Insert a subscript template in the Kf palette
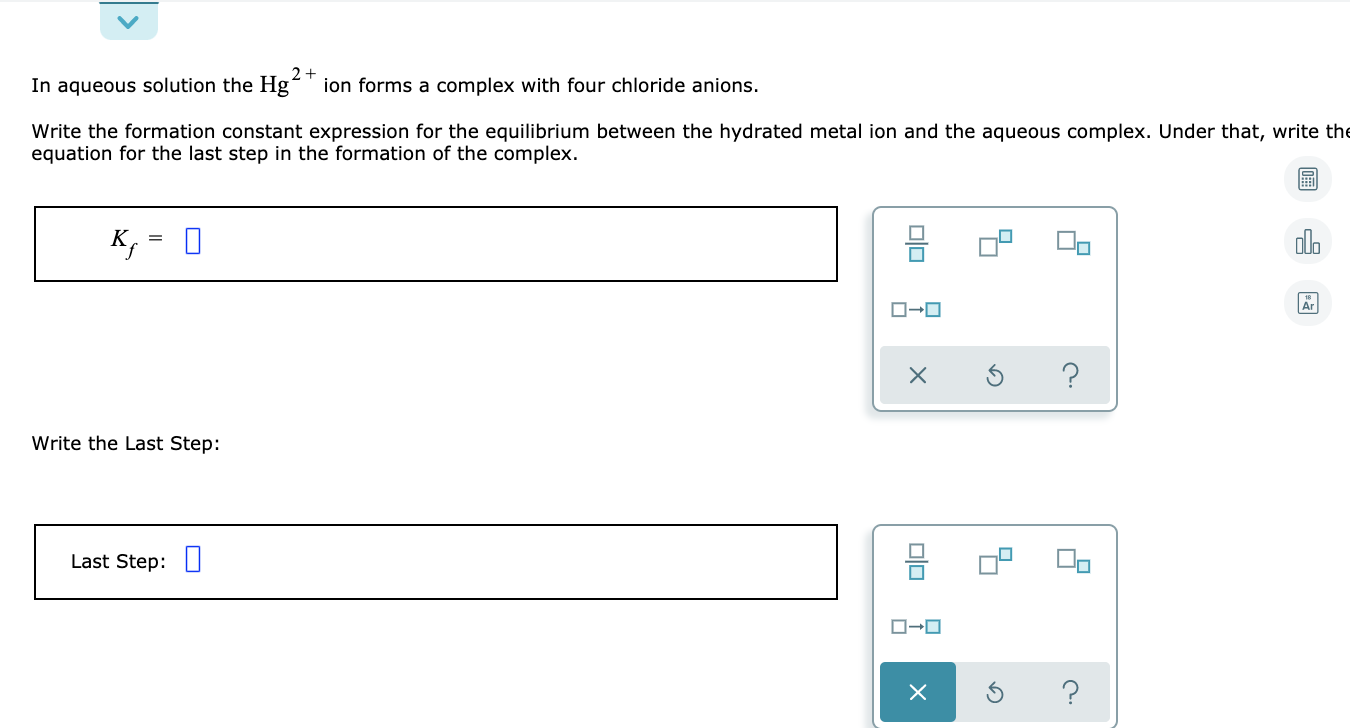 pyautogui.click(x=1071, y=244)
